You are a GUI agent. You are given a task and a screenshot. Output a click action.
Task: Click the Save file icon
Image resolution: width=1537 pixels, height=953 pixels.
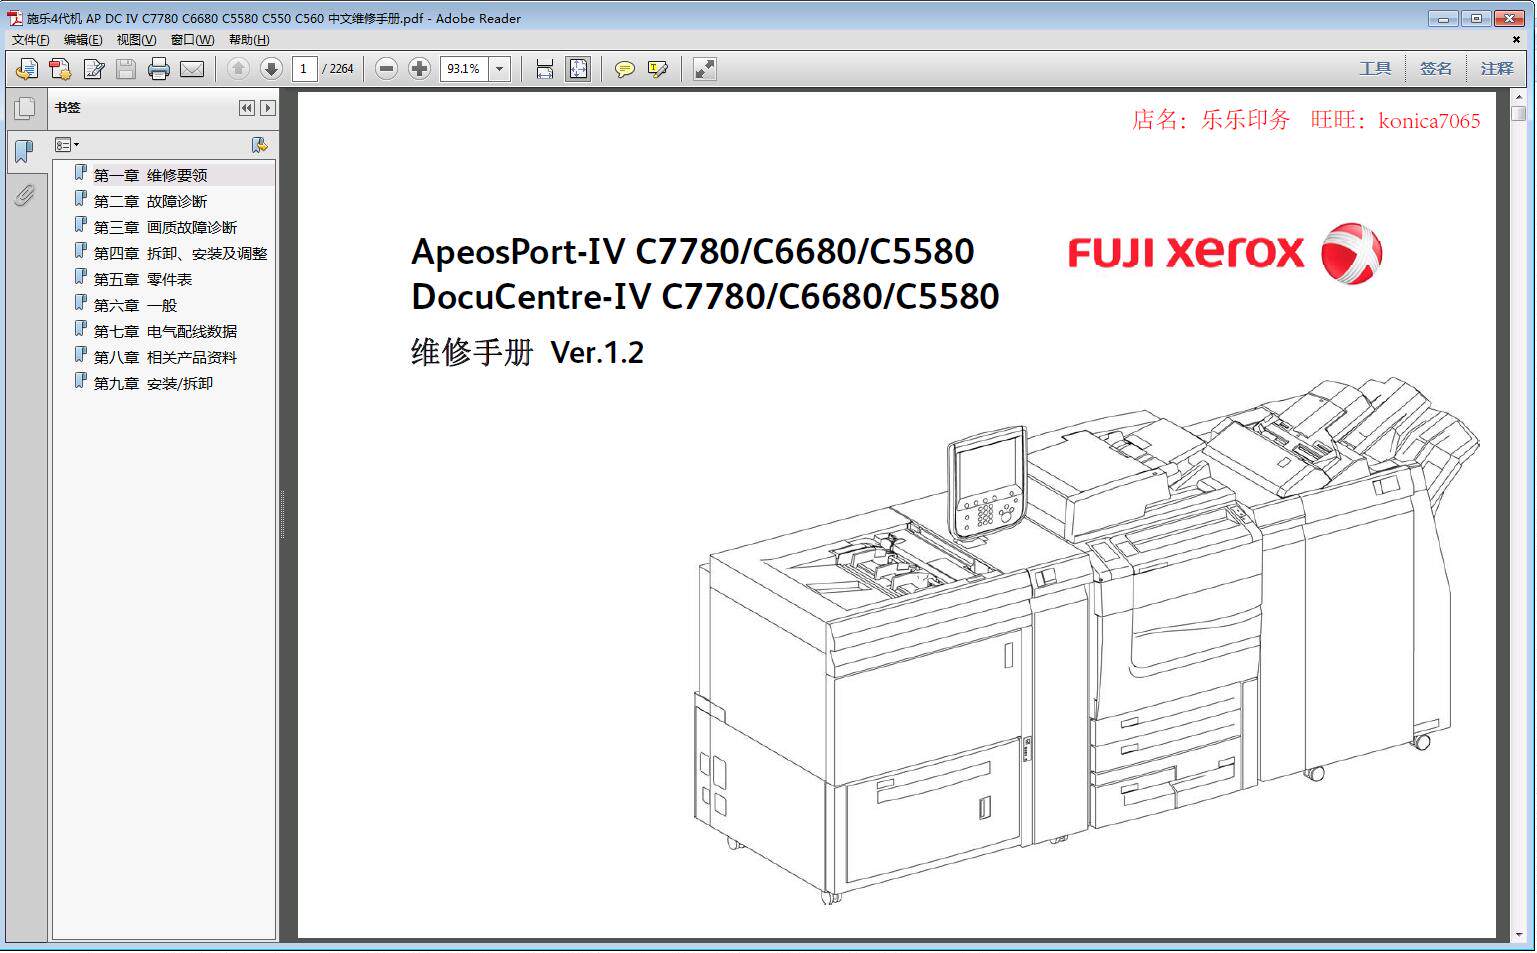tap(124, 68)
